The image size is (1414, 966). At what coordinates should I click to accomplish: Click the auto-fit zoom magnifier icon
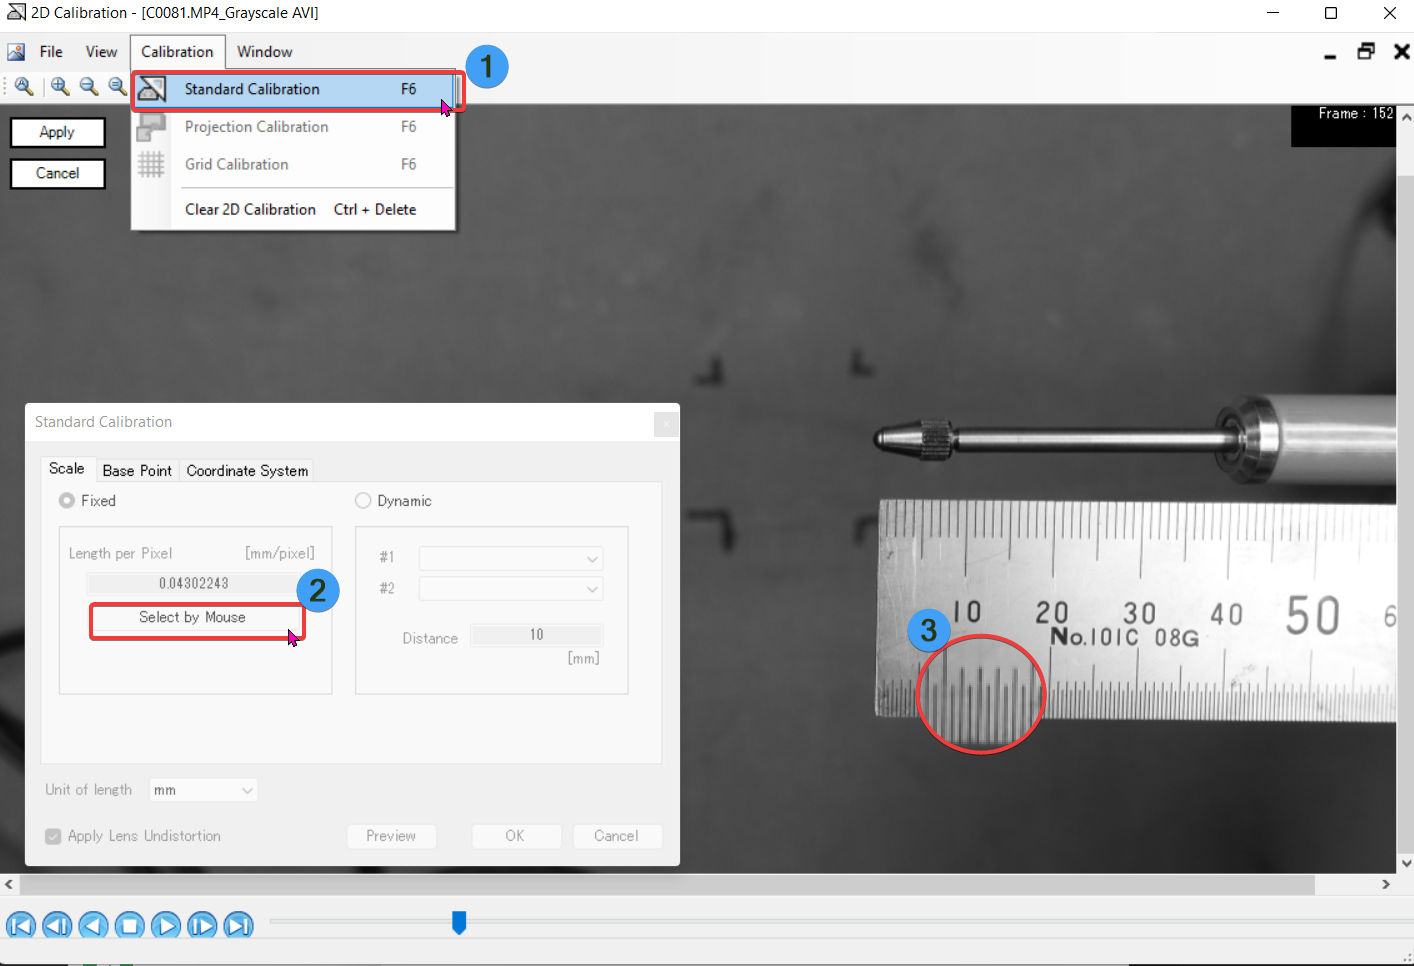tap(24, 87)
